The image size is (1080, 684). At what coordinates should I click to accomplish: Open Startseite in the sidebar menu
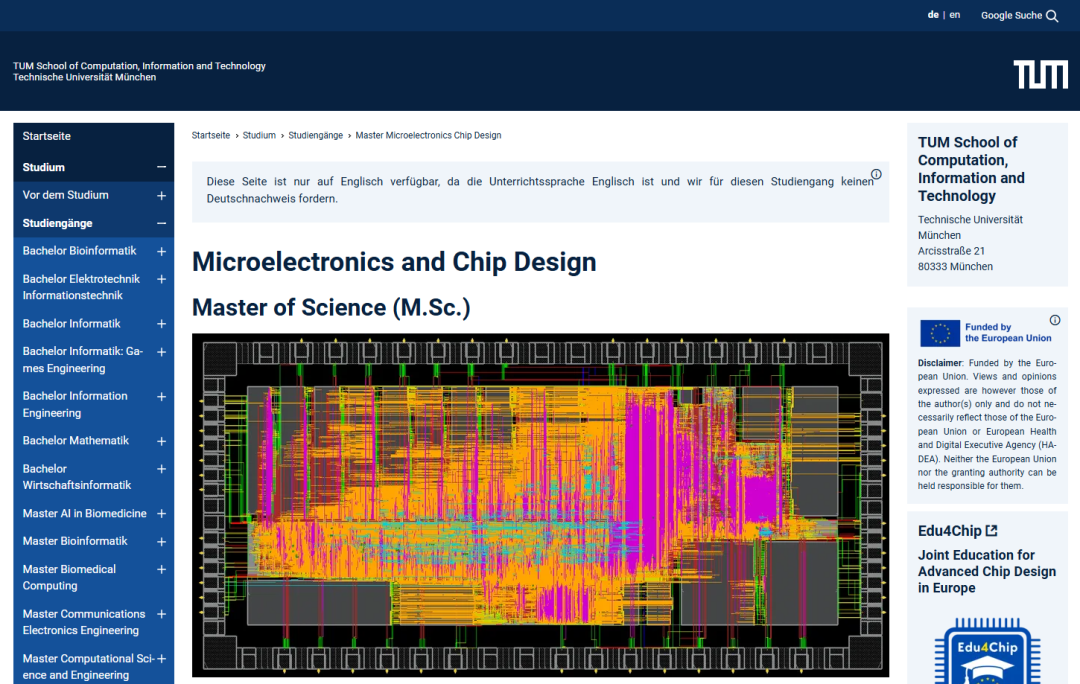click(47, 136)
